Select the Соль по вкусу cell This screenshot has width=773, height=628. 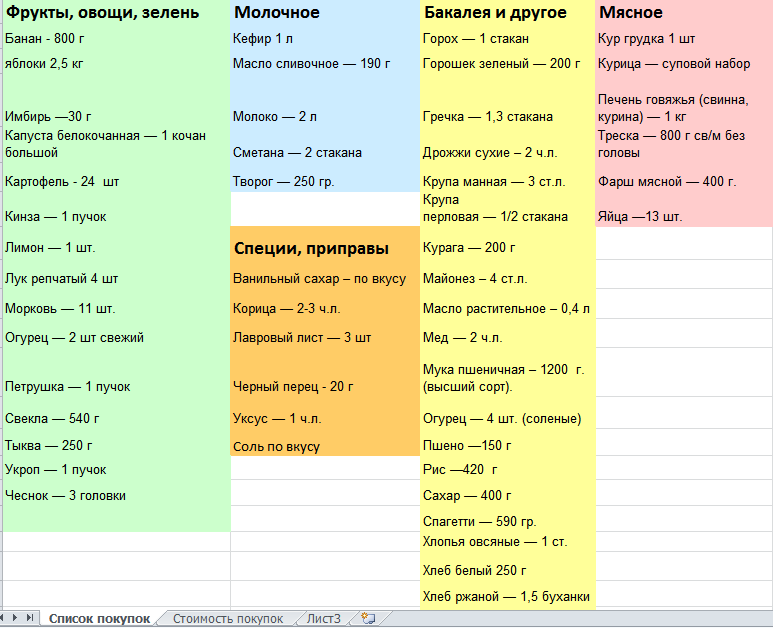[276, 447]
